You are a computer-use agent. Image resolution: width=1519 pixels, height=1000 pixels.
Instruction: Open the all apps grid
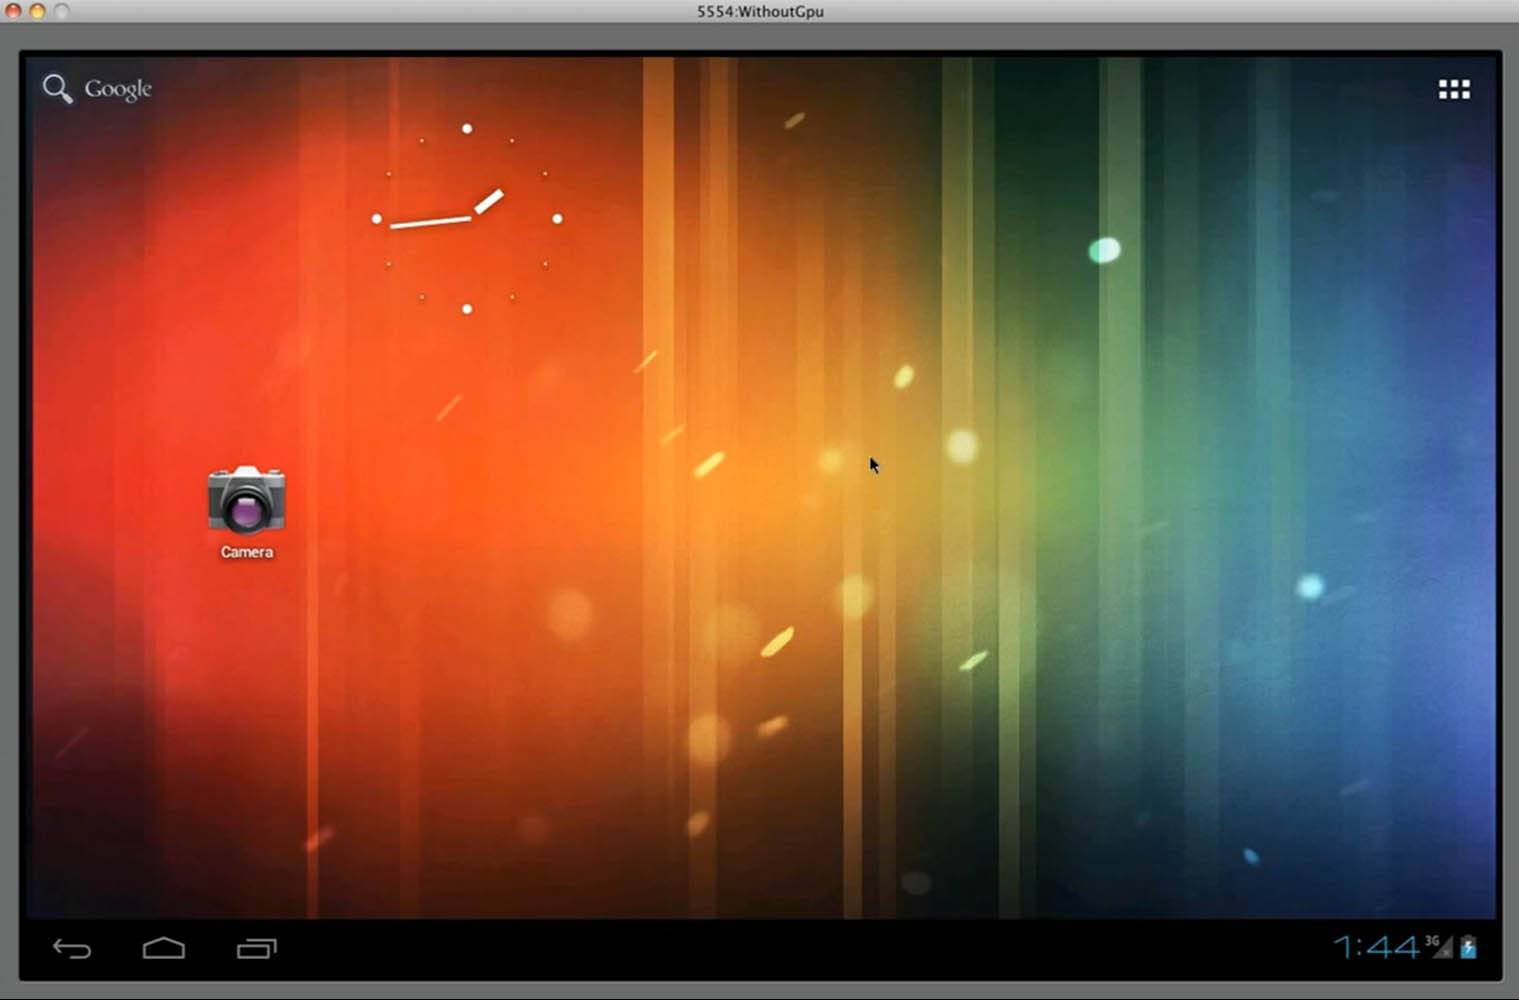coord(1454,90)
